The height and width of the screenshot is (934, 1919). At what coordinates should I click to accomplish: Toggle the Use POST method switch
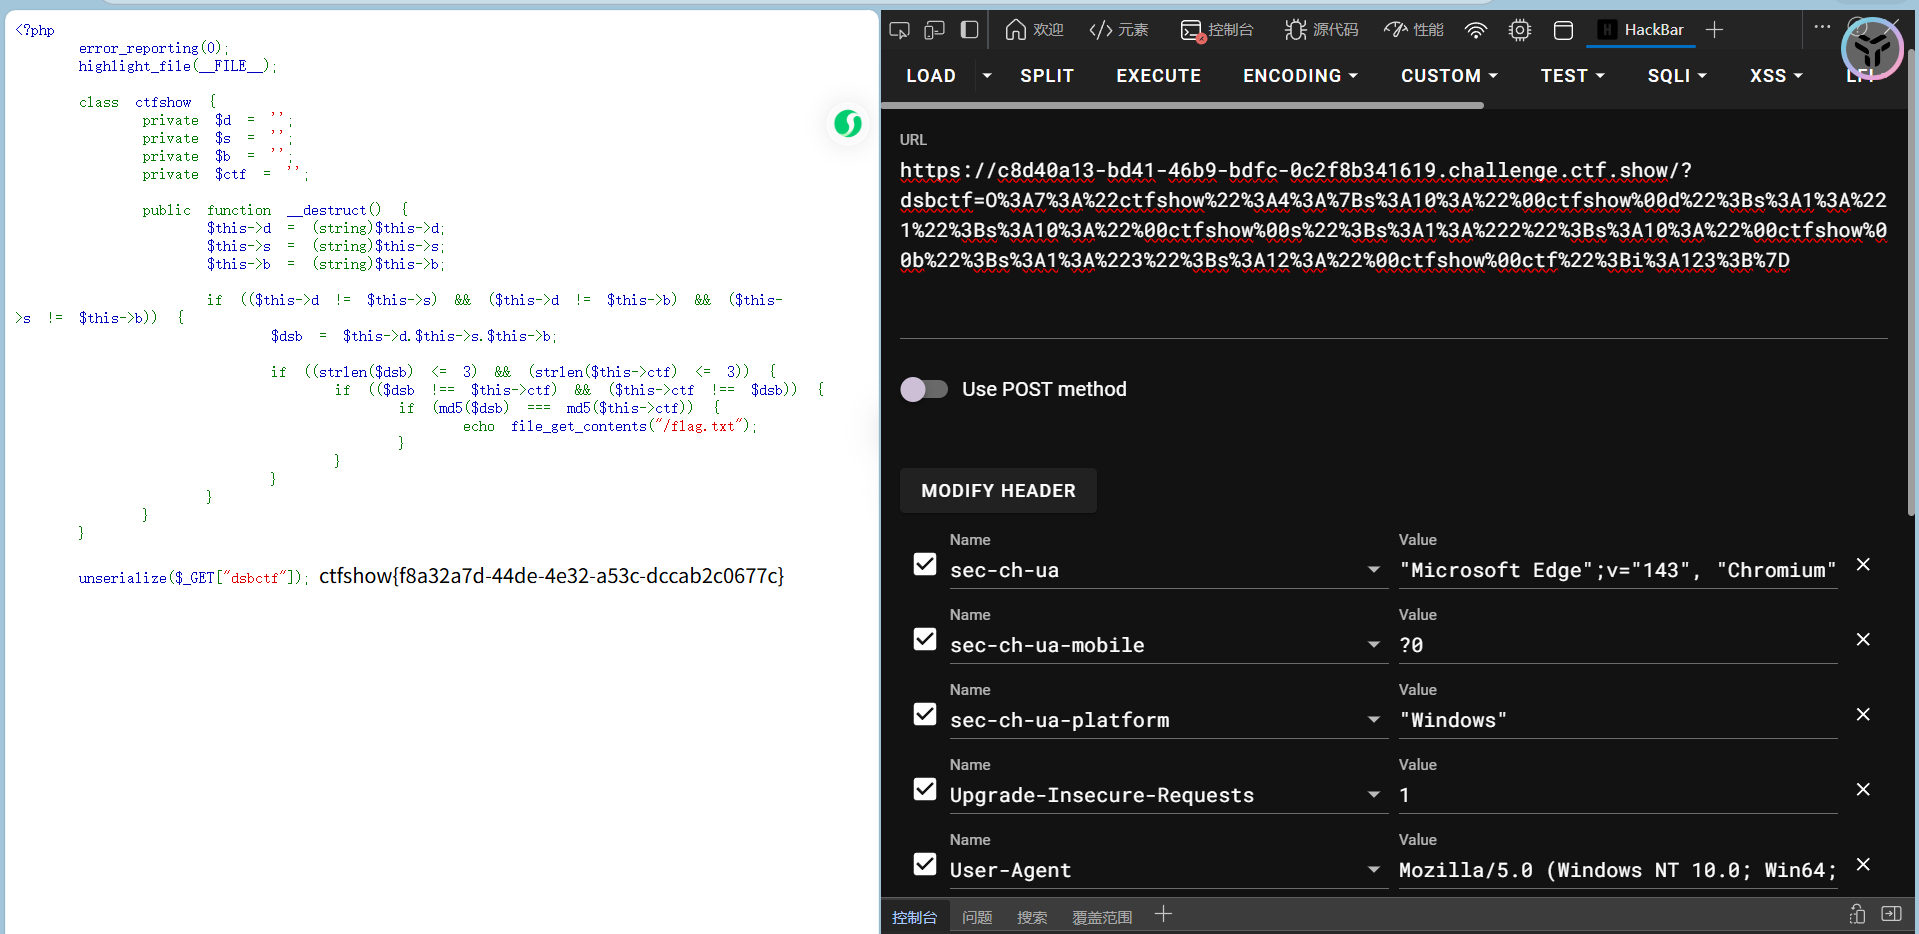(x=924, y=389)
